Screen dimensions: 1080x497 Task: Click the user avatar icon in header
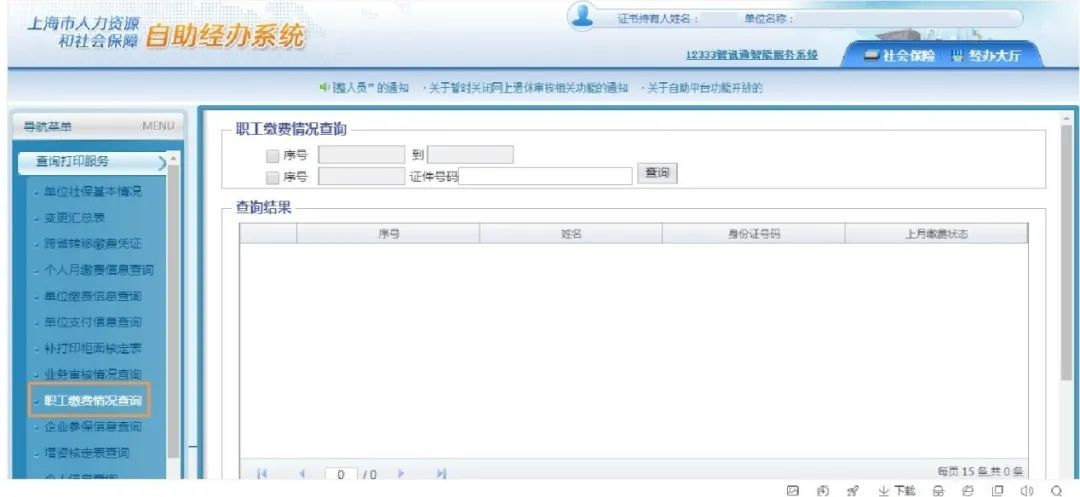tap(583, 17)
